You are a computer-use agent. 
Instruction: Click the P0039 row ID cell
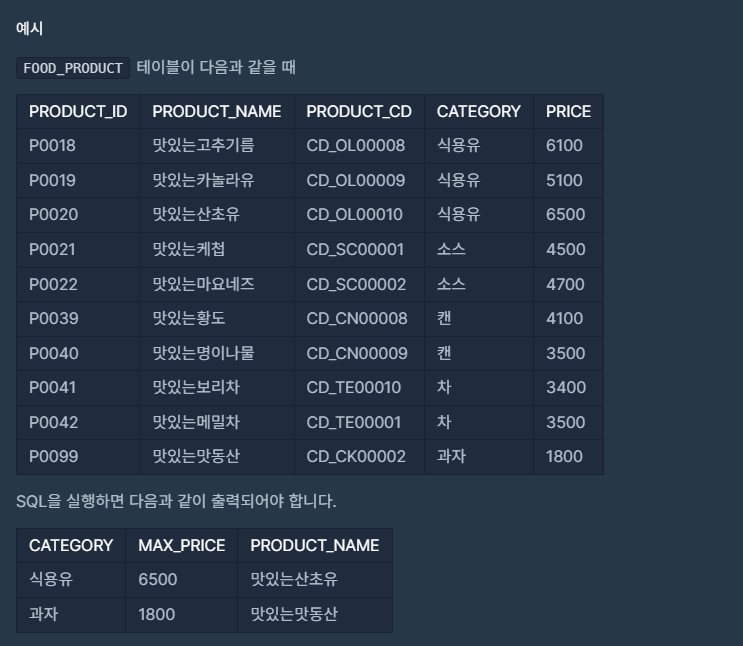(x=78, y=318)
